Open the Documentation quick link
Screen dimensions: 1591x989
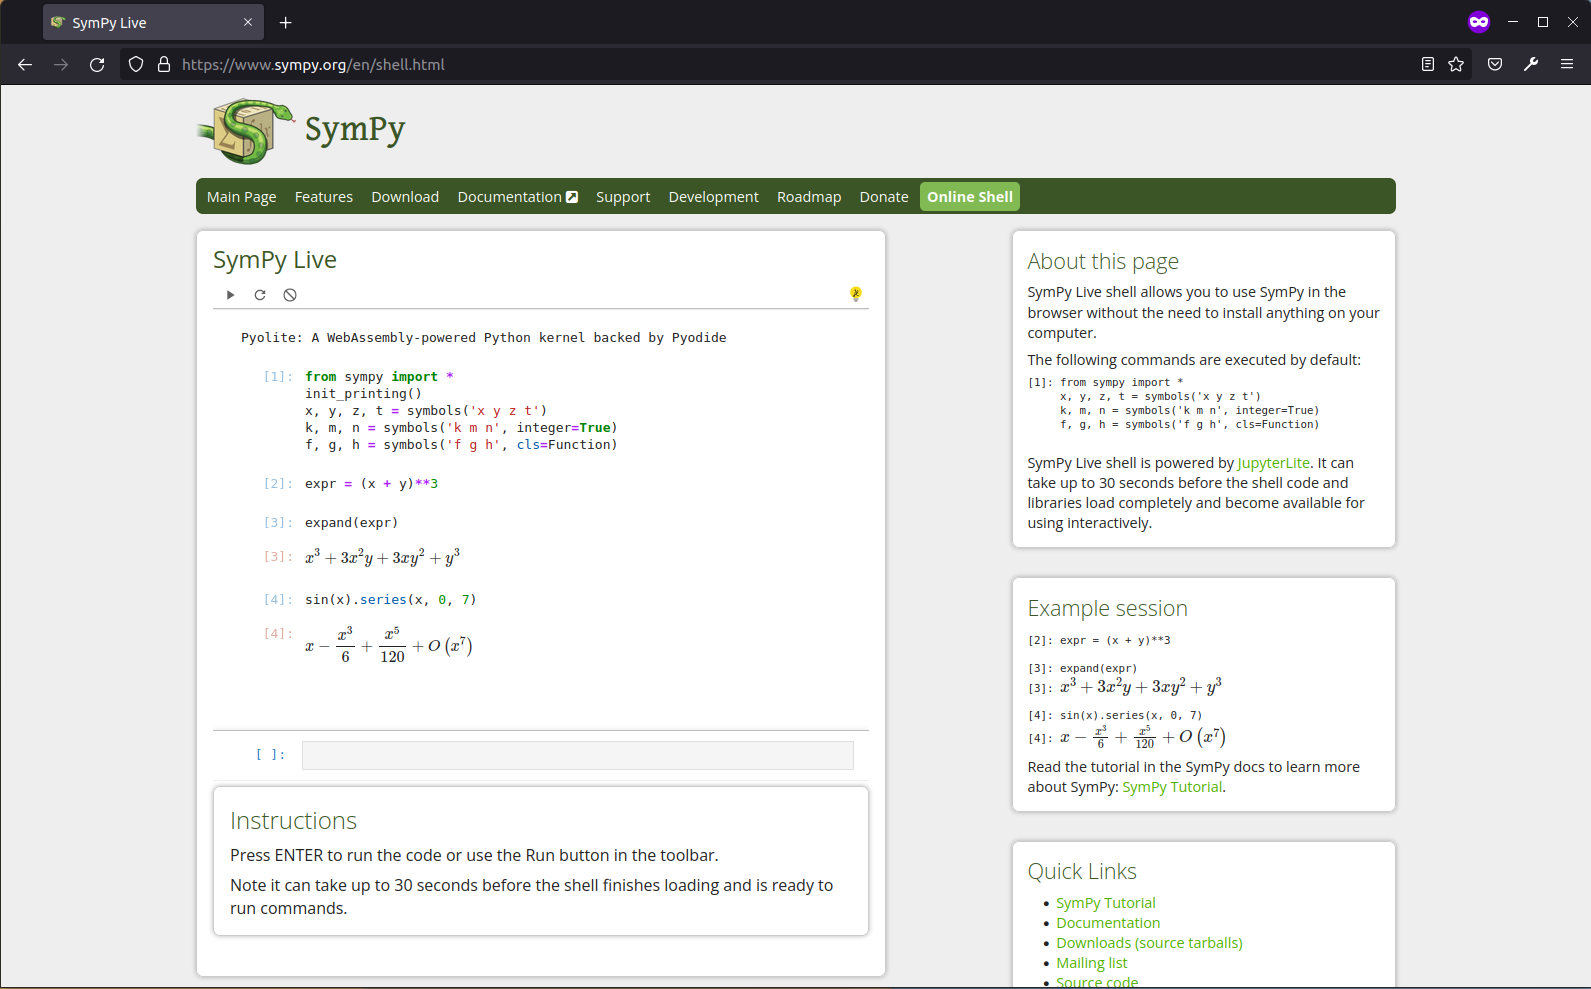click(x=1108, y=923)
